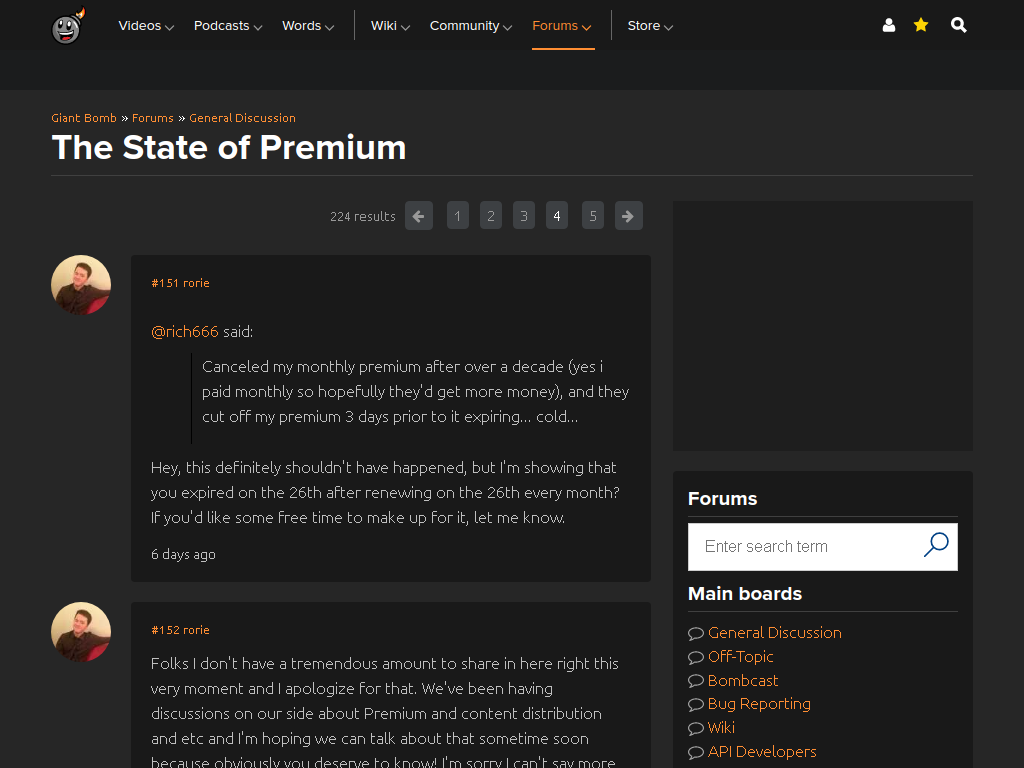1024x768 pixels.
Task: Expand the Words dropdown menu
Action: pyautogui.click(x=308, y=26)
